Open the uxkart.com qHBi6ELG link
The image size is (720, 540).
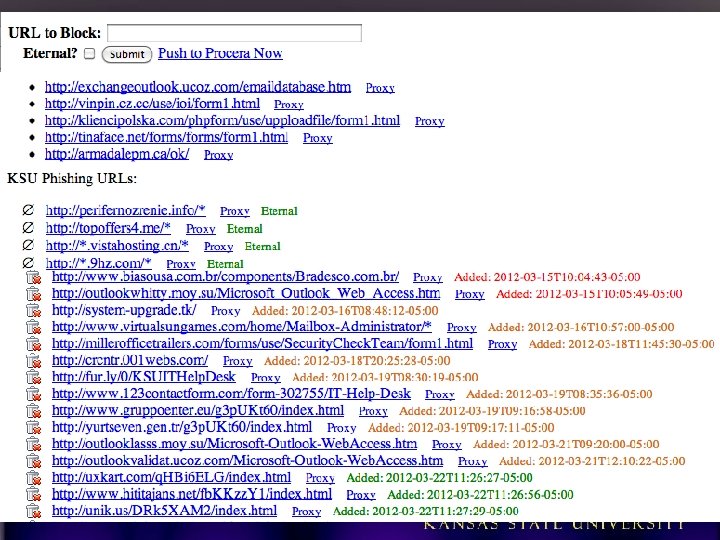coord(171,478)
